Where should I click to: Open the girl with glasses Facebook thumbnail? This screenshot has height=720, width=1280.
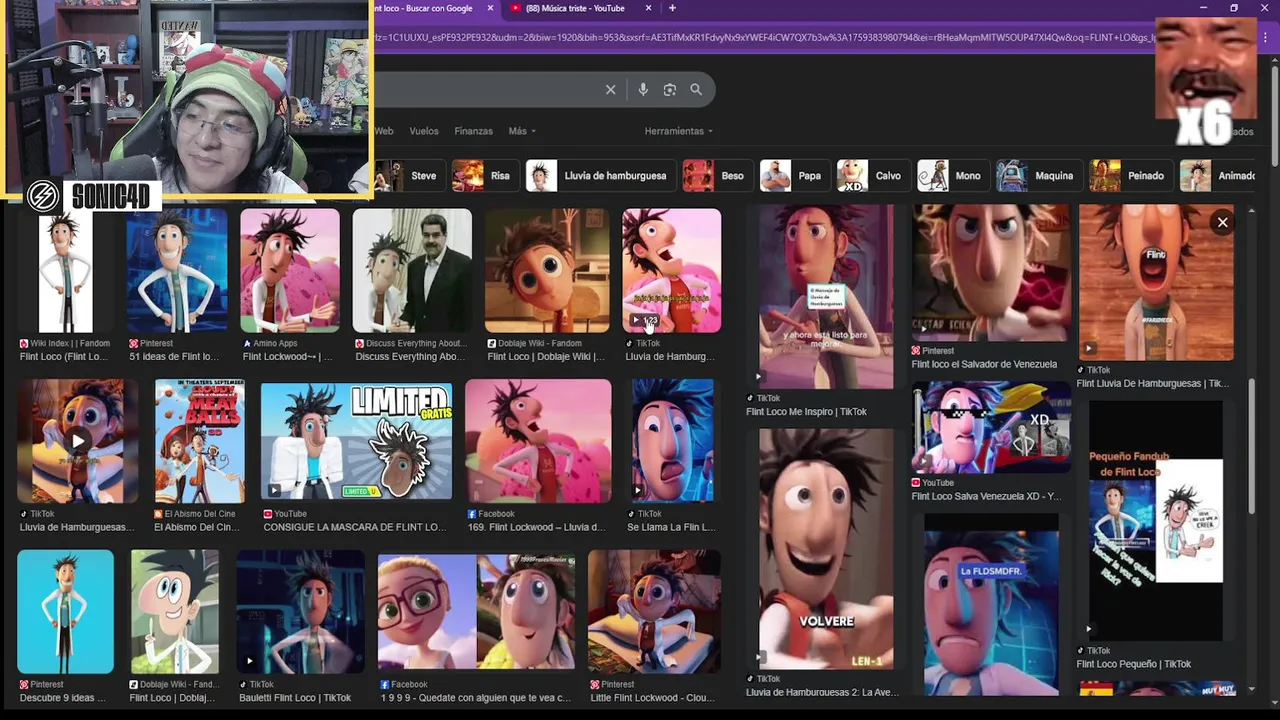(476, 612)
